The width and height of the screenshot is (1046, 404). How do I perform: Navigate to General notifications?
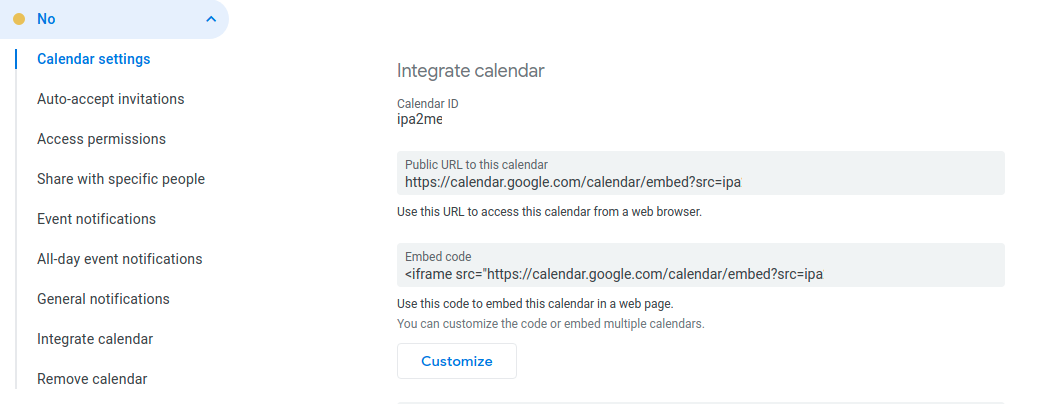103,299
